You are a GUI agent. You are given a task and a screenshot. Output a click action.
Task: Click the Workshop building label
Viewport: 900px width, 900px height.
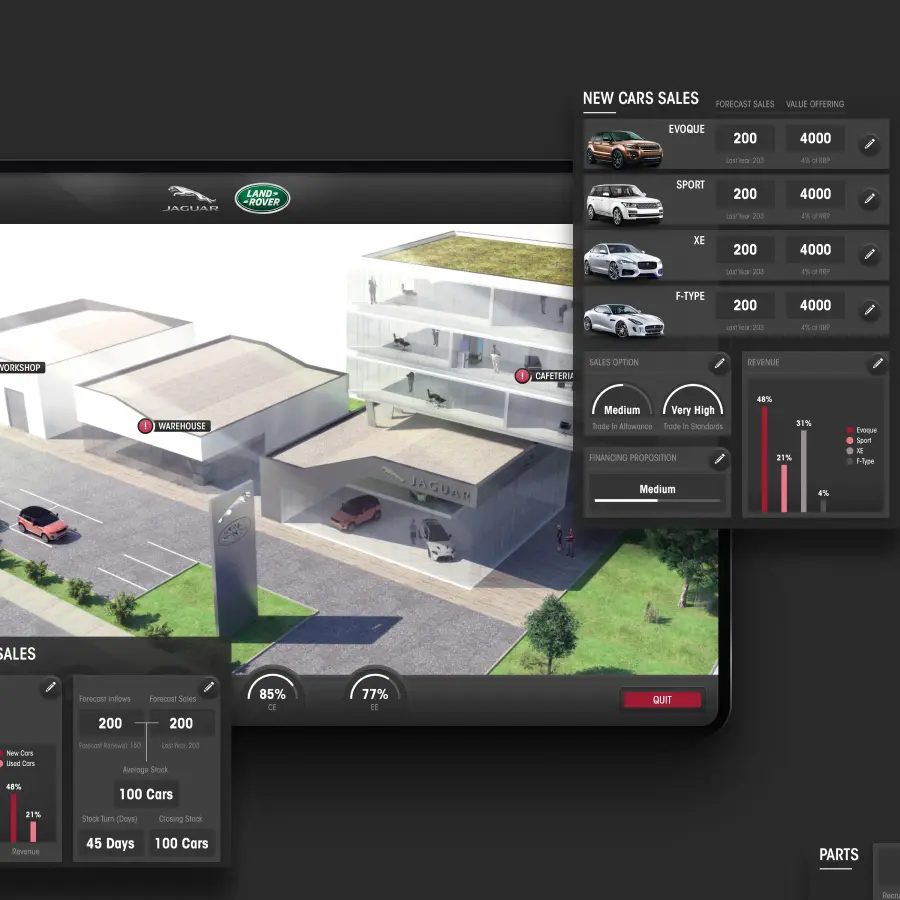coord(21,367)
